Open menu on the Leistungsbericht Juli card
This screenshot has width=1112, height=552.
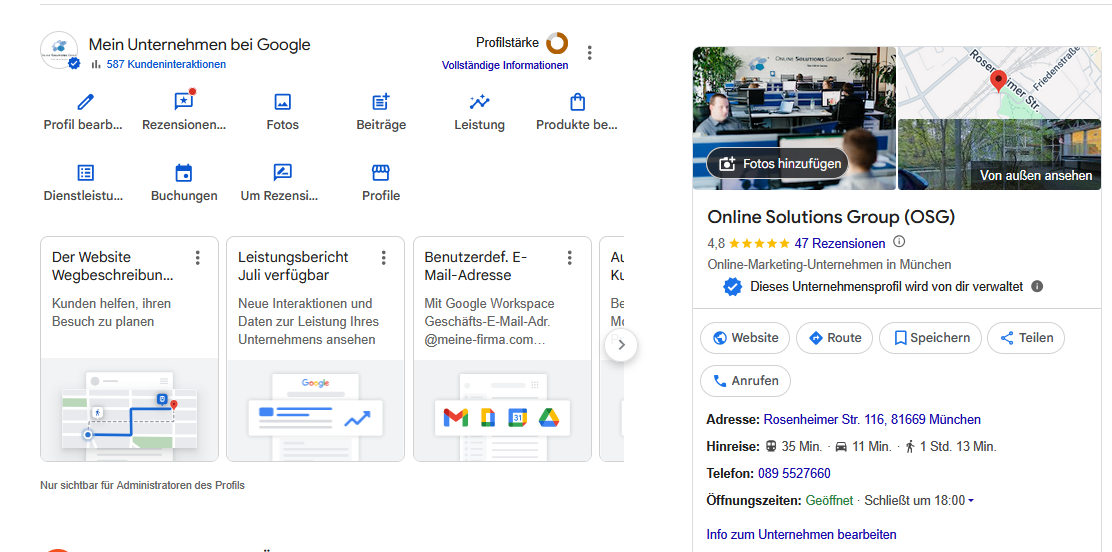coord(384,258)
